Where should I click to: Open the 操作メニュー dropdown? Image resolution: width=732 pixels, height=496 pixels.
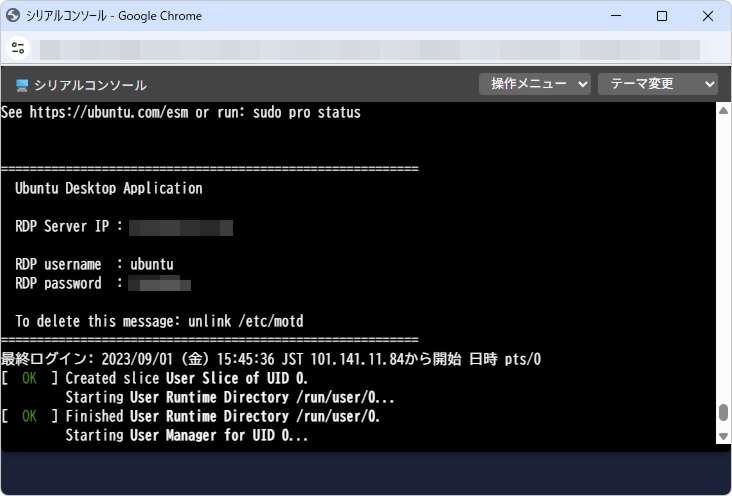535,84
